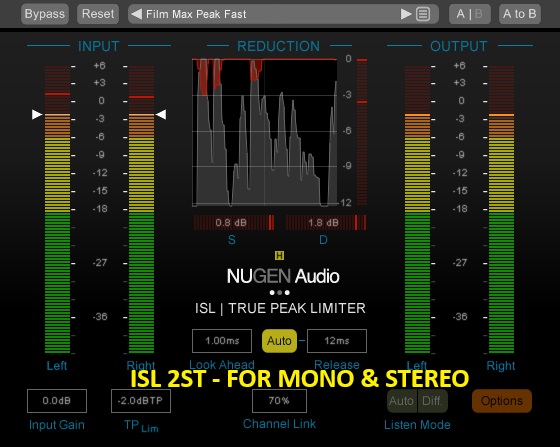The image size is (560, 447).
Task: Click the Input Gain label
Action: coord(57,425)
